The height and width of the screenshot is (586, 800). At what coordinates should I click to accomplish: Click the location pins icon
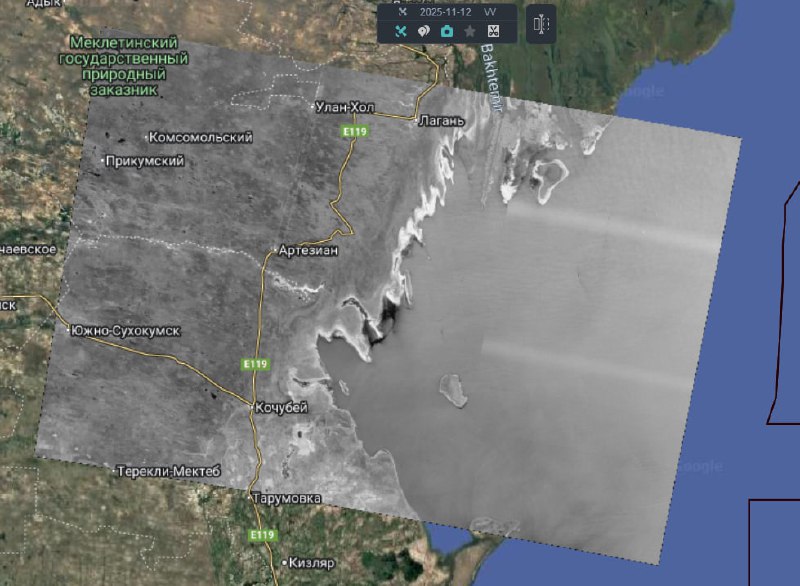coord(423,31)
